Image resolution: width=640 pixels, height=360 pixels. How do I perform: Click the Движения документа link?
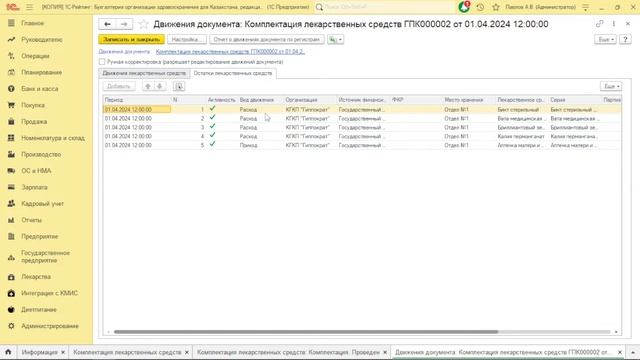(x=124, y=51)
